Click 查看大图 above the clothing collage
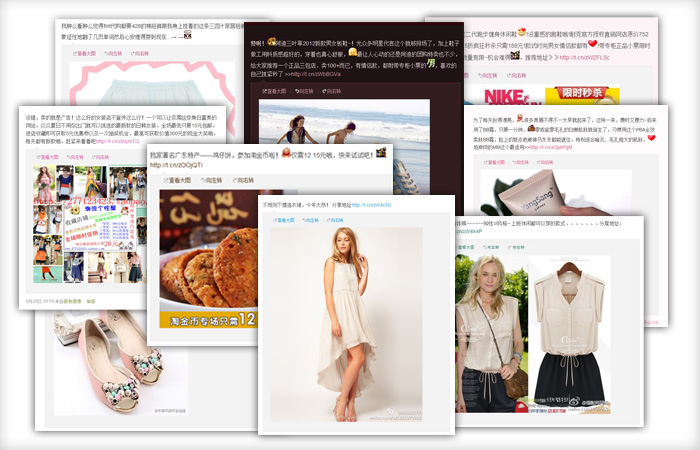The width and height of the screenshot is (700, 450). [x=48, y=157]
